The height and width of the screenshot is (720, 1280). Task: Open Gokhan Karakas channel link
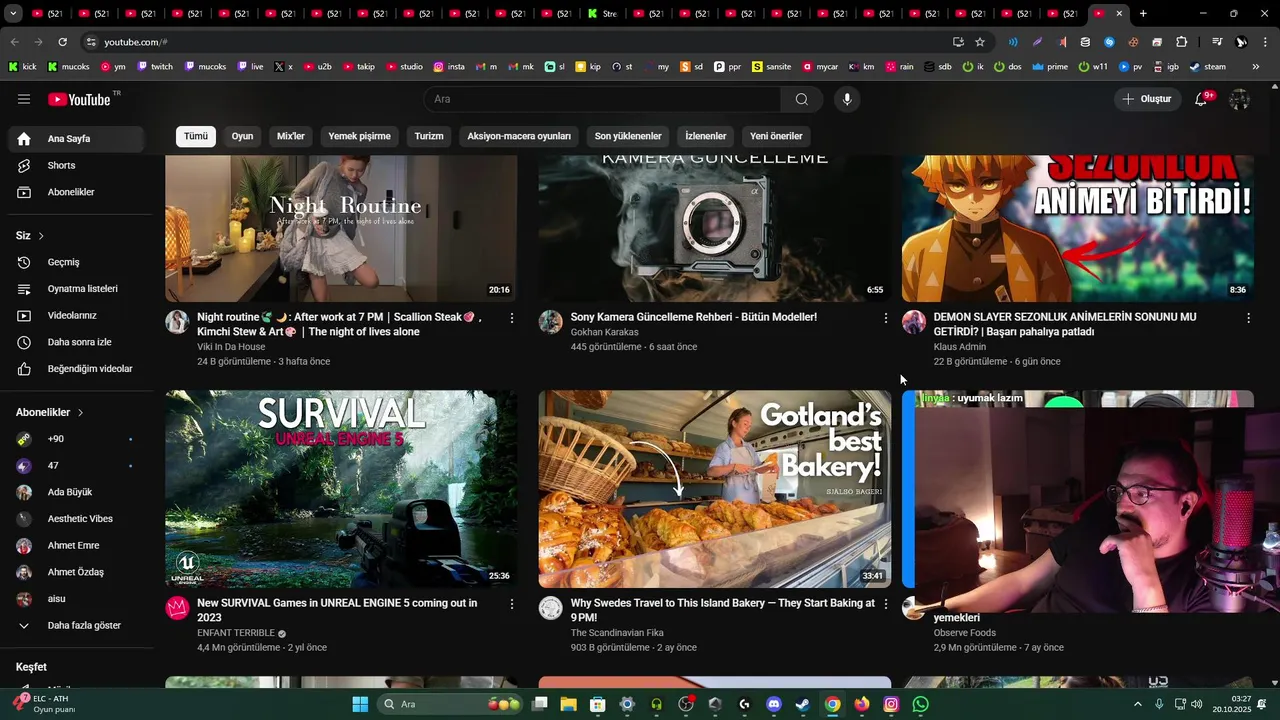click(x=604, y=332)
